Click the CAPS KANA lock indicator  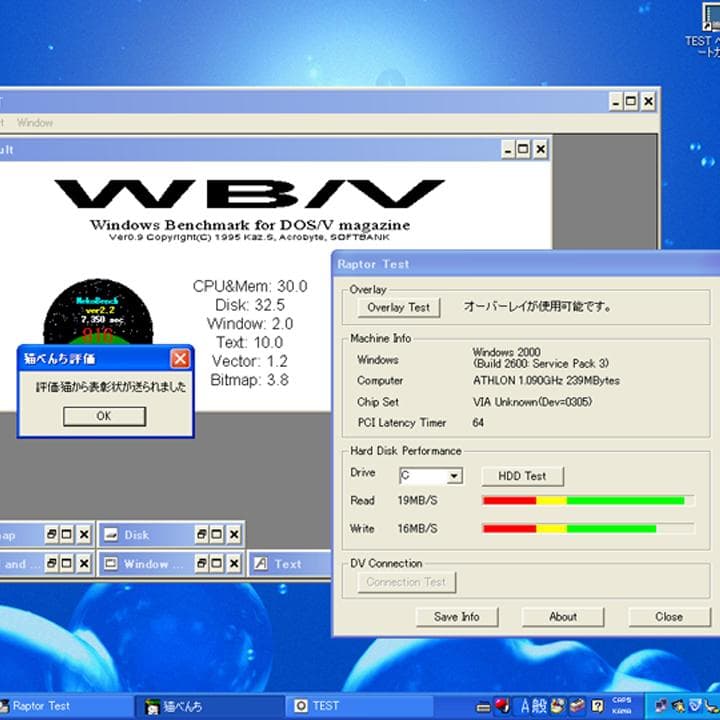[621, 706]
